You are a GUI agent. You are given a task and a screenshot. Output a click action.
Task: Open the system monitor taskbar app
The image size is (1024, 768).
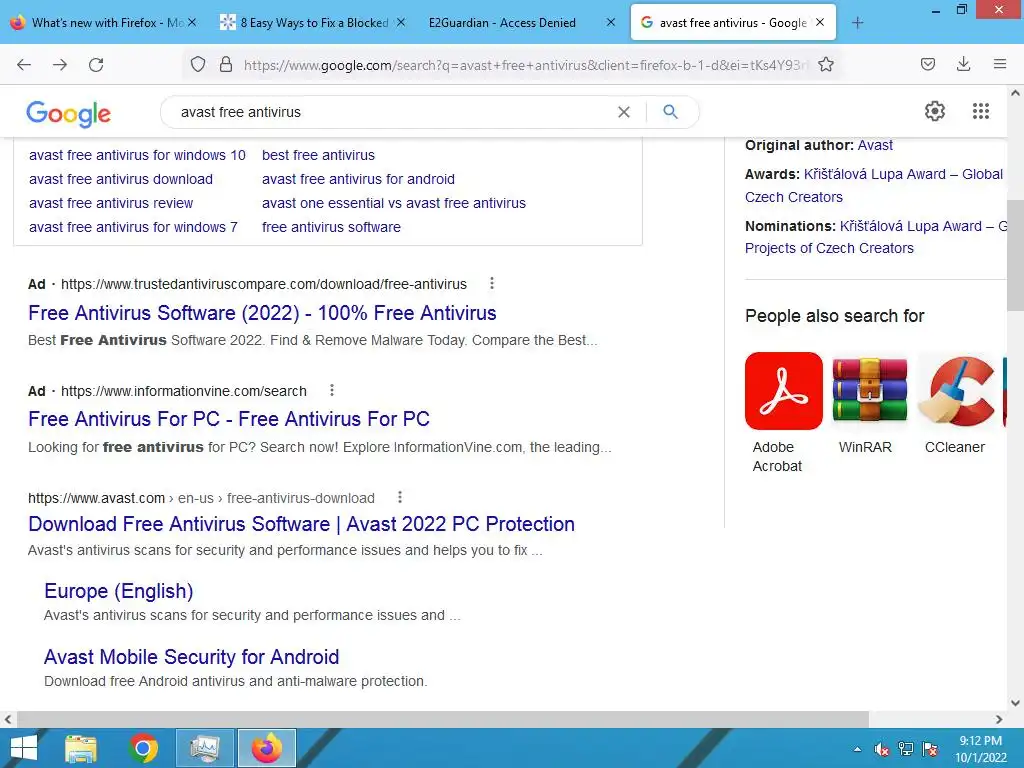[x=206, y=748]
